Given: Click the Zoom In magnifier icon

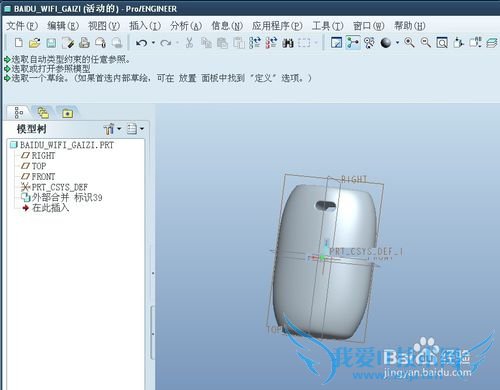Looking at the screenshot, I should click(x=409, y=43).
